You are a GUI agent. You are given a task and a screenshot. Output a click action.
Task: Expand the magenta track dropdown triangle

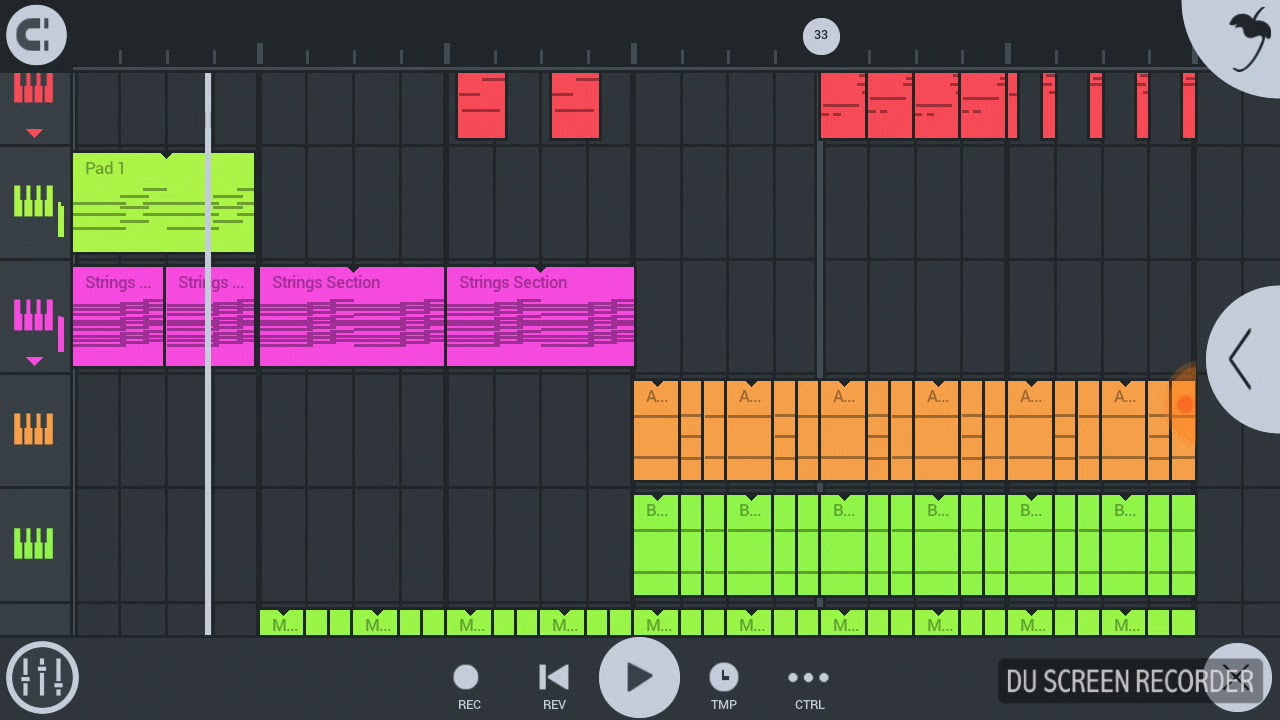(x=34, y=361)
